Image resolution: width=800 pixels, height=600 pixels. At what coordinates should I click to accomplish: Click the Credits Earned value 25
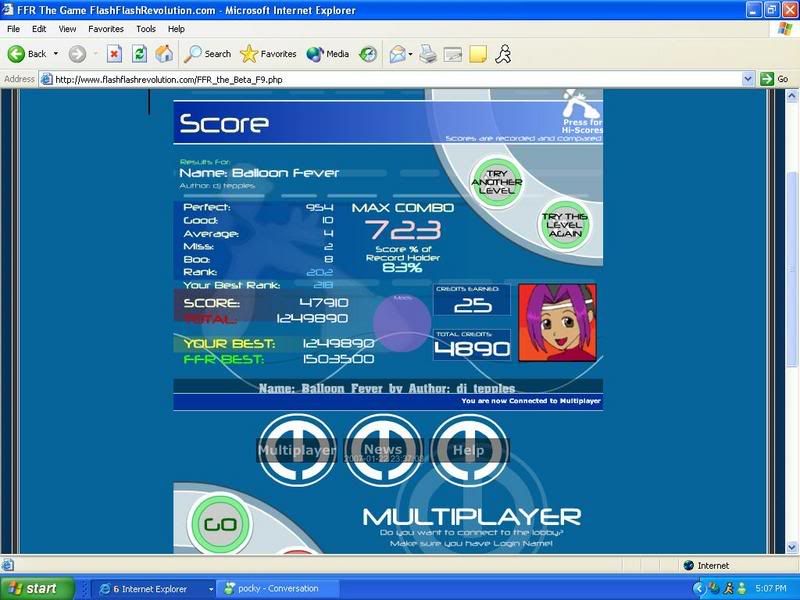[472, 305]
